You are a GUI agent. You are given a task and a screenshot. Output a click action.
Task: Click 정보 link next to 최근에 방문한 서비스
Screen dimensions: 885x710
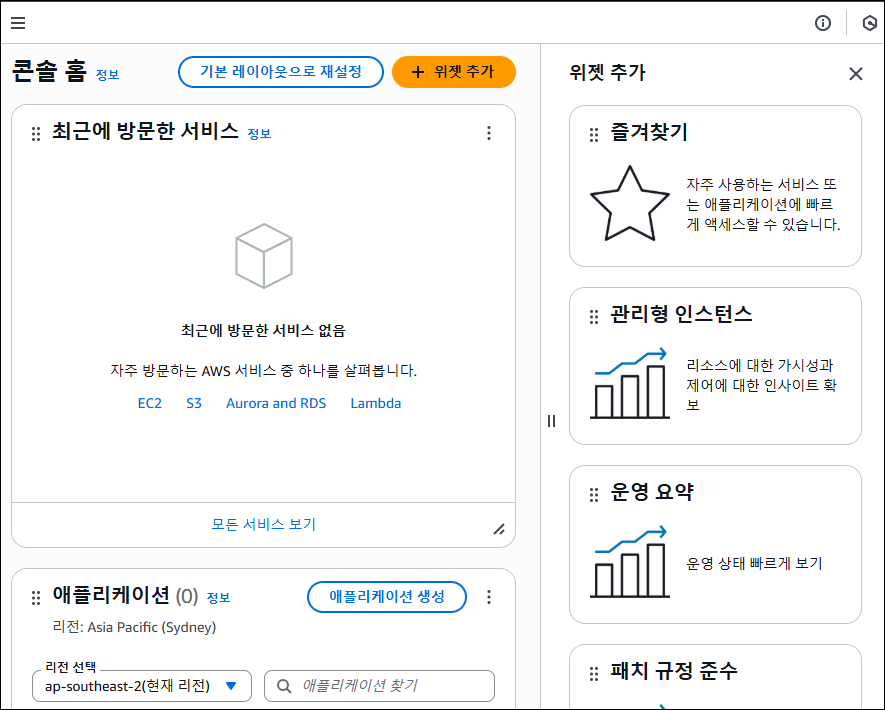click(x=259, y=134)
